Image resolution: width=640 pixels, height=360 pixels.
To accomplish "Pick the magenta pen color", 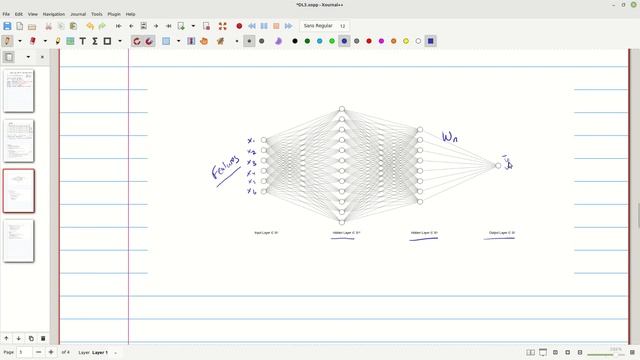I will 381,41.
